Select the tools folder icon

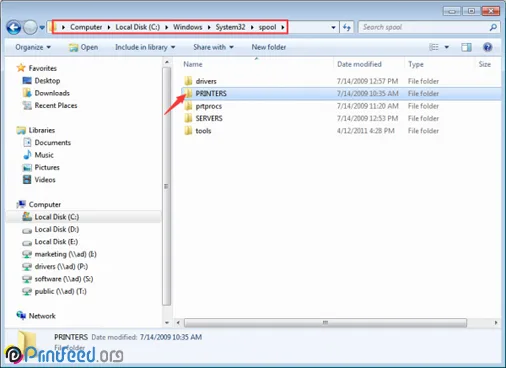coord(188,131)
